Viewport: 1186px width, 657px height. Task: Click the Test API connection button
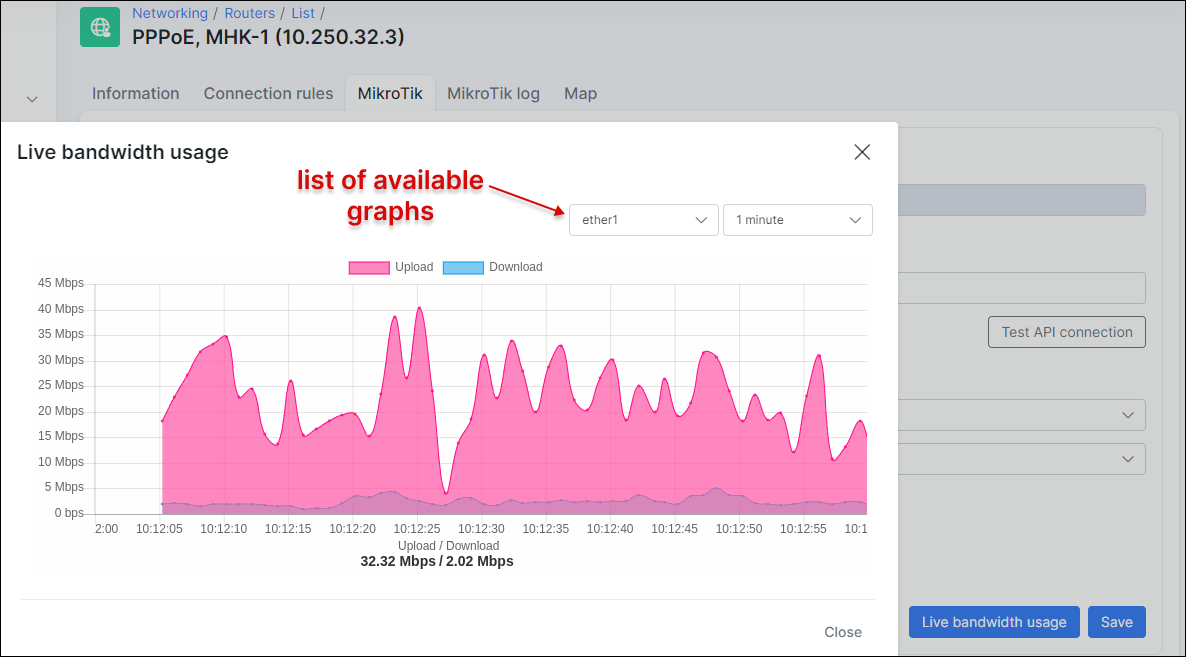pos(1066,332)
